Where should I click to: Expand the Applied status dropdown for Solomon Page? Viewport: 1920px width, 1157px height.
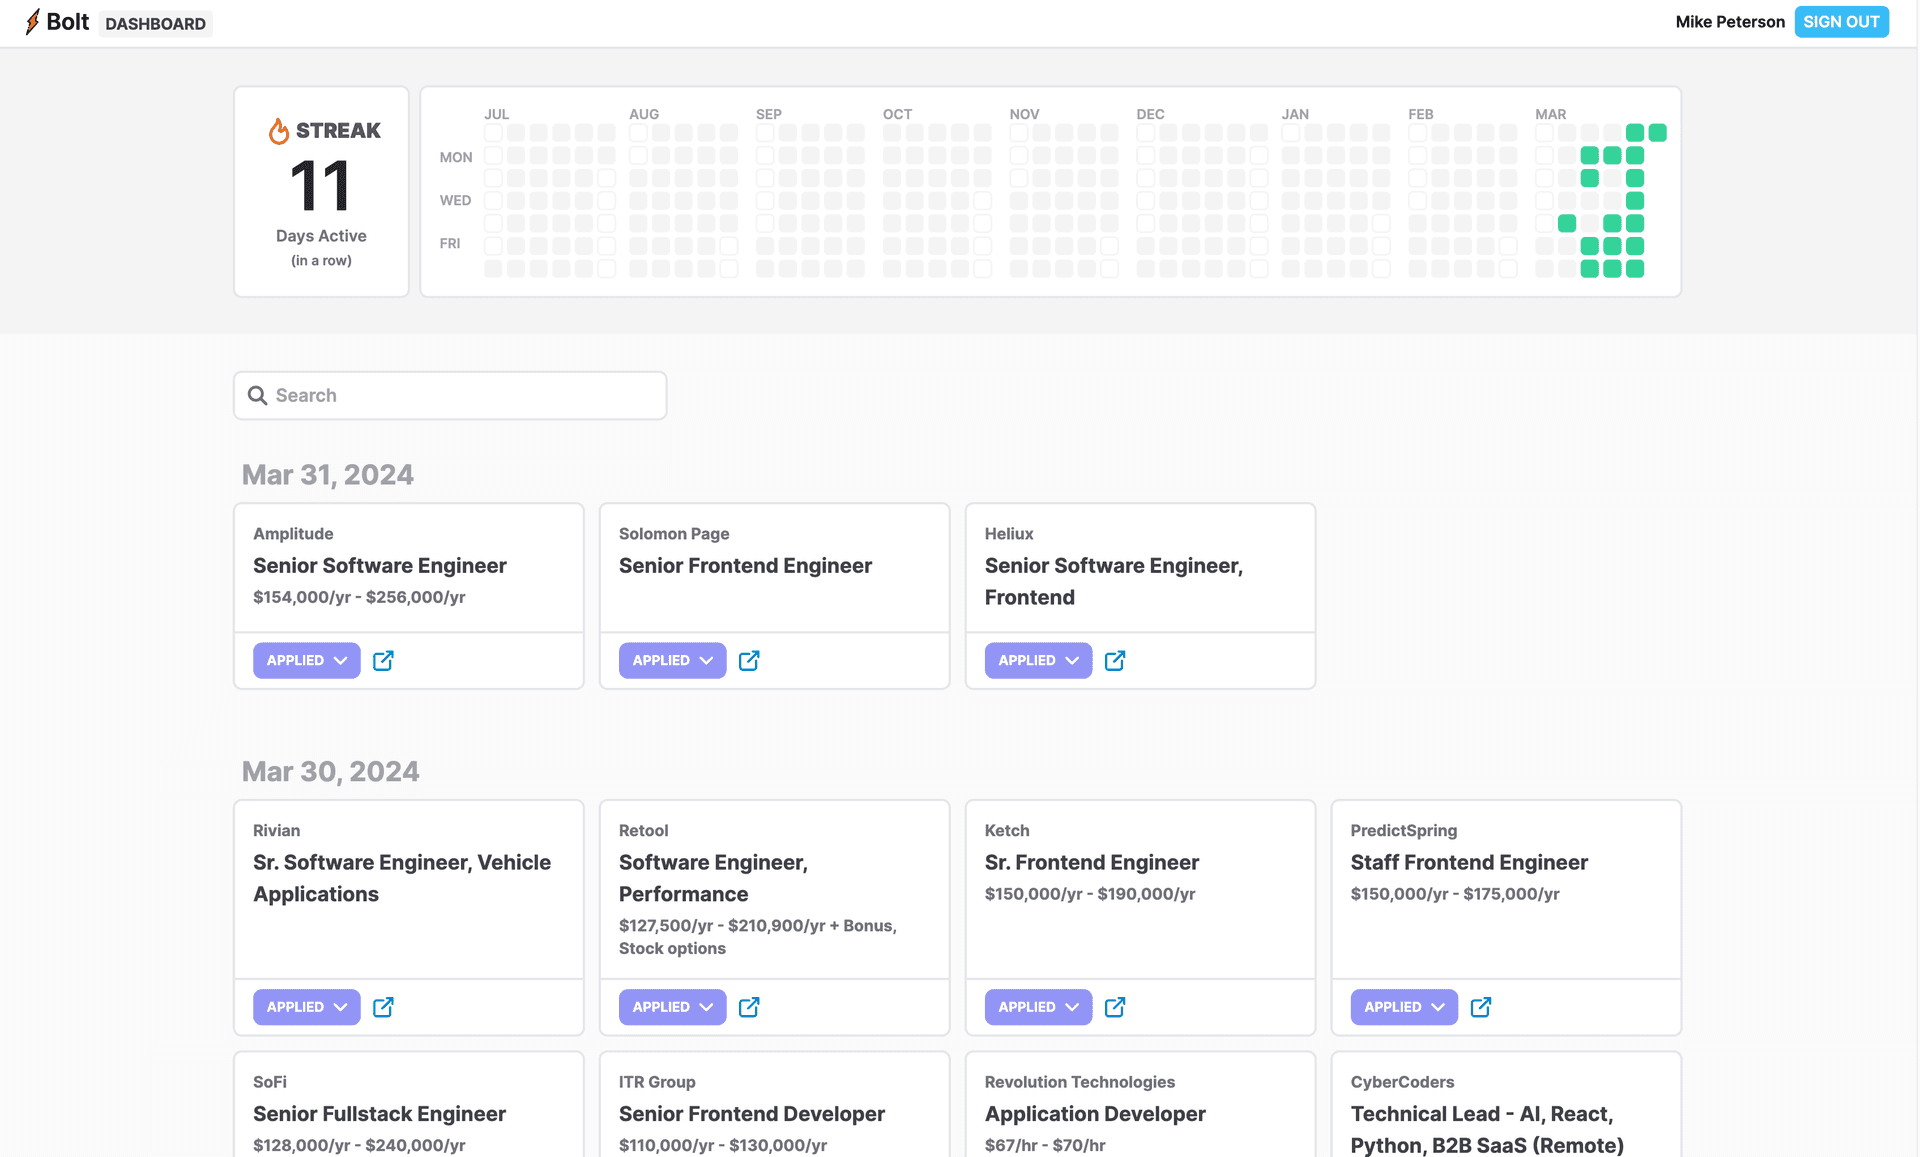point(672,661)
